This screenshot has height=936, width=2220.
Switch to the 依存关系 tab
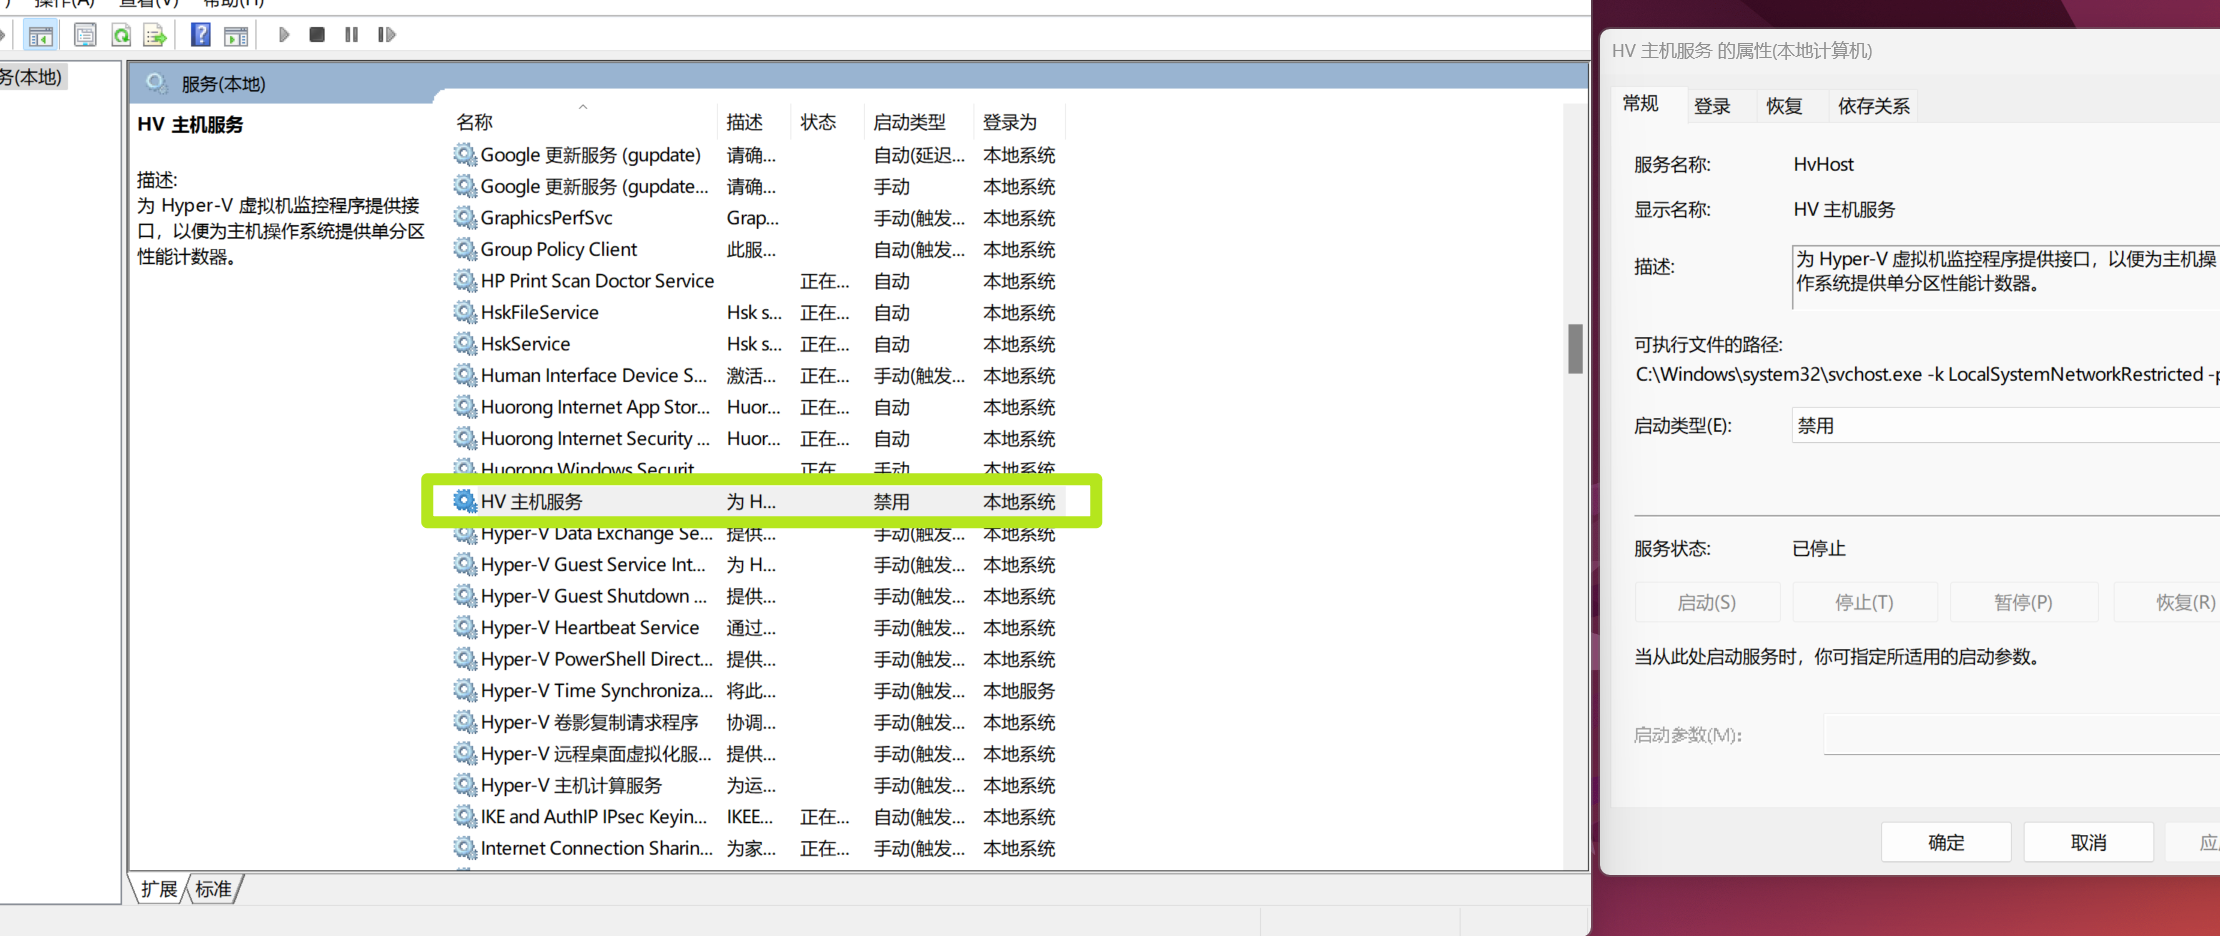point(1873,106)
